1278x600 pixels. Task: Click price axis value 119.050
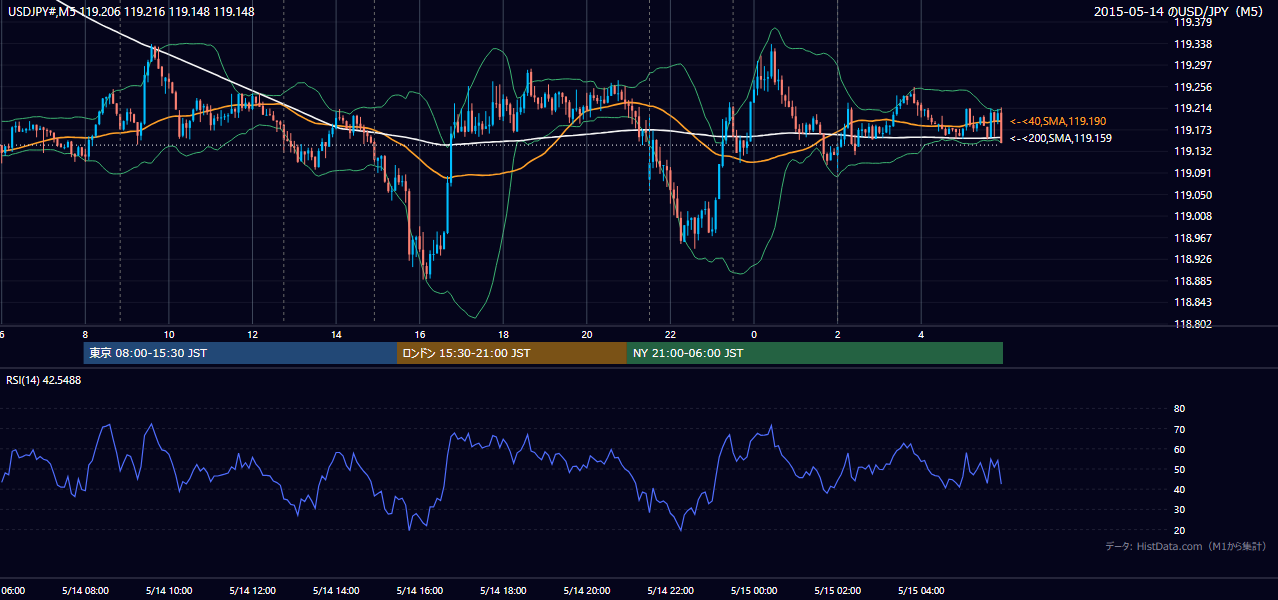pyautogui.click(x=1192, y=195)
